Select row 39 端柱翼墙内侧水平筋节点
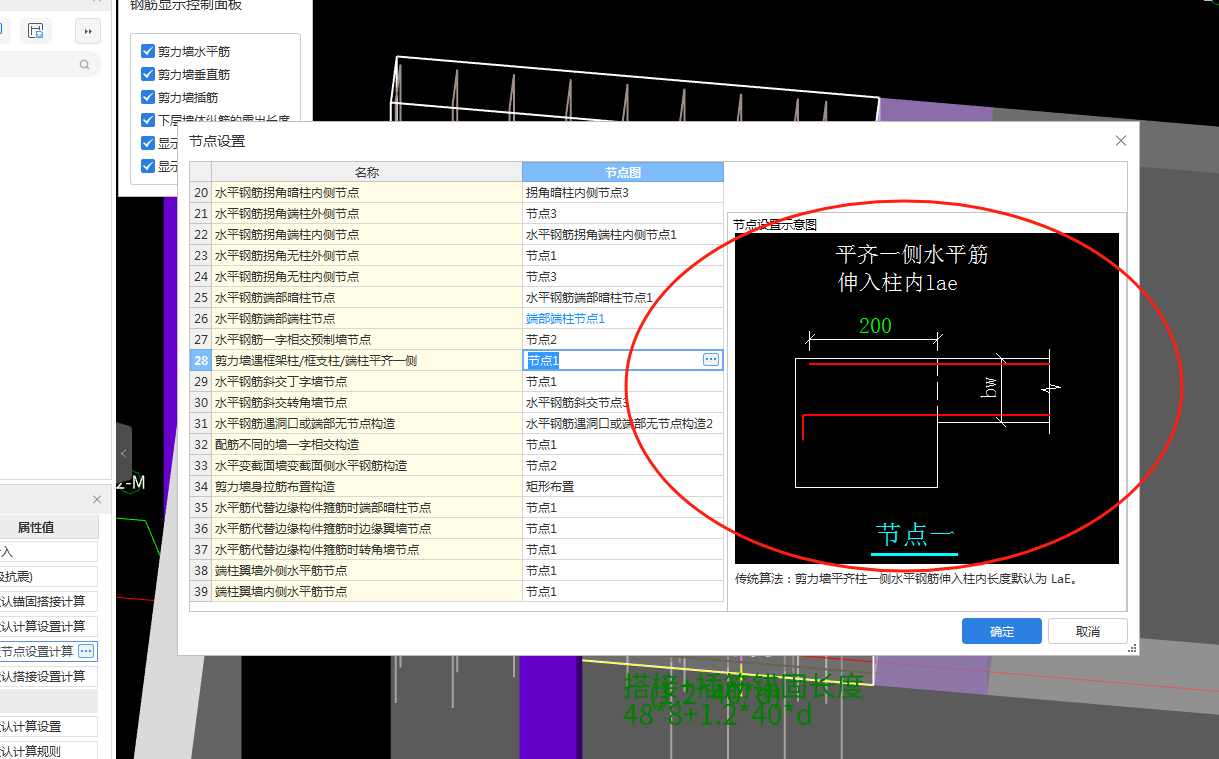 [367, 591]
